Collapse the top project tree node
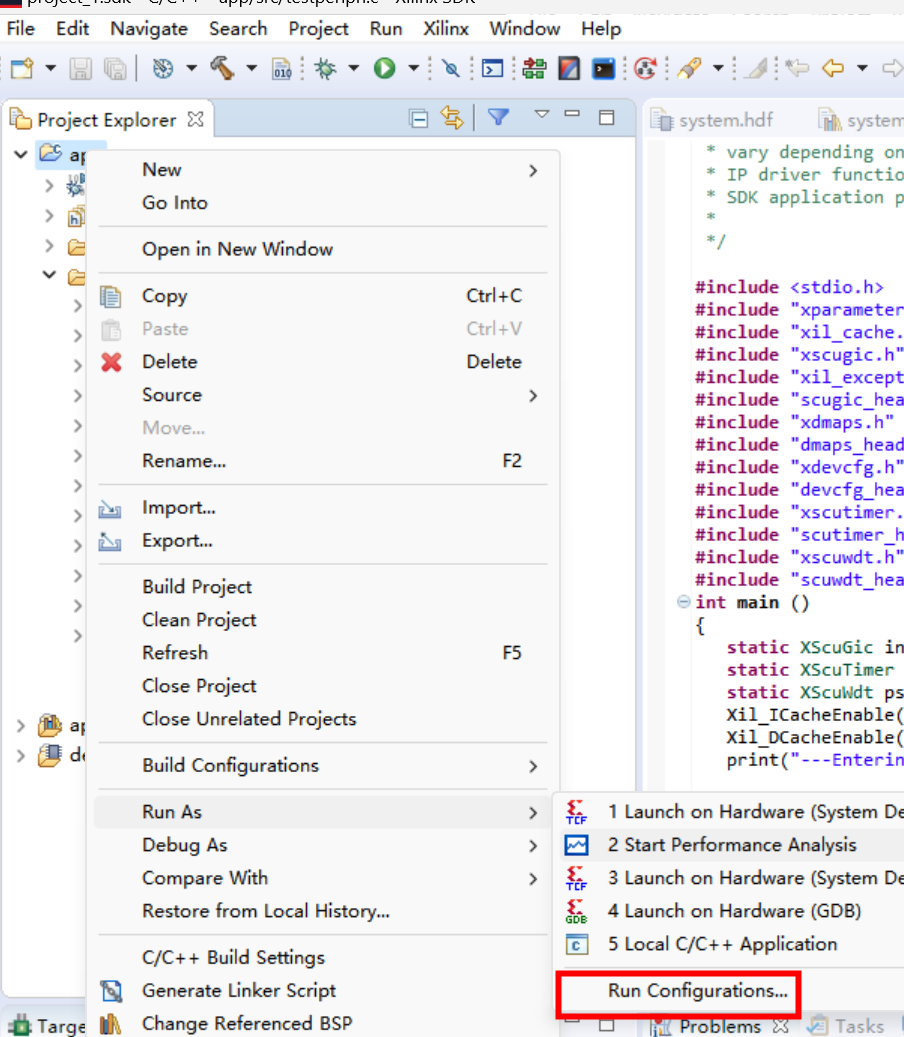 [21, 155]
